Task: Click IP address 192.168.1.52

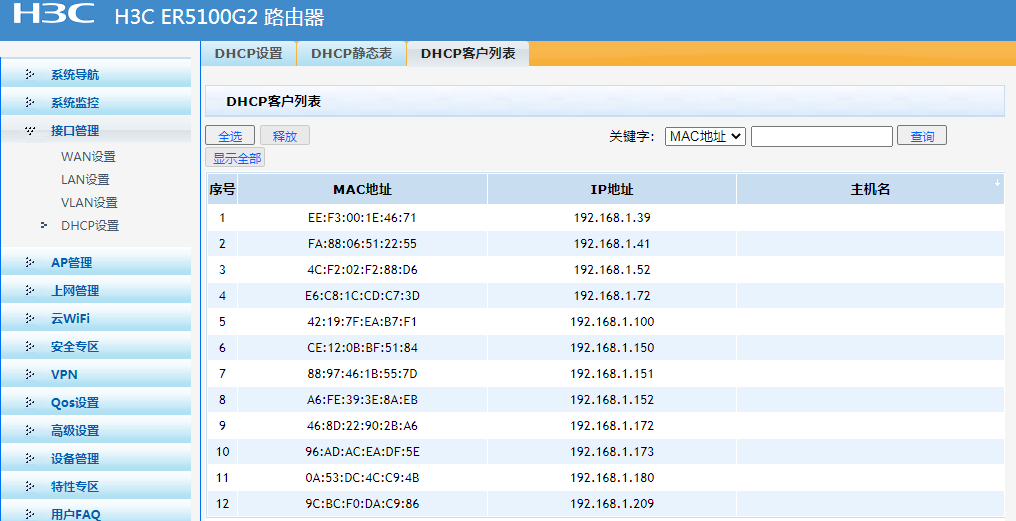Action: (x=612, y=270)
